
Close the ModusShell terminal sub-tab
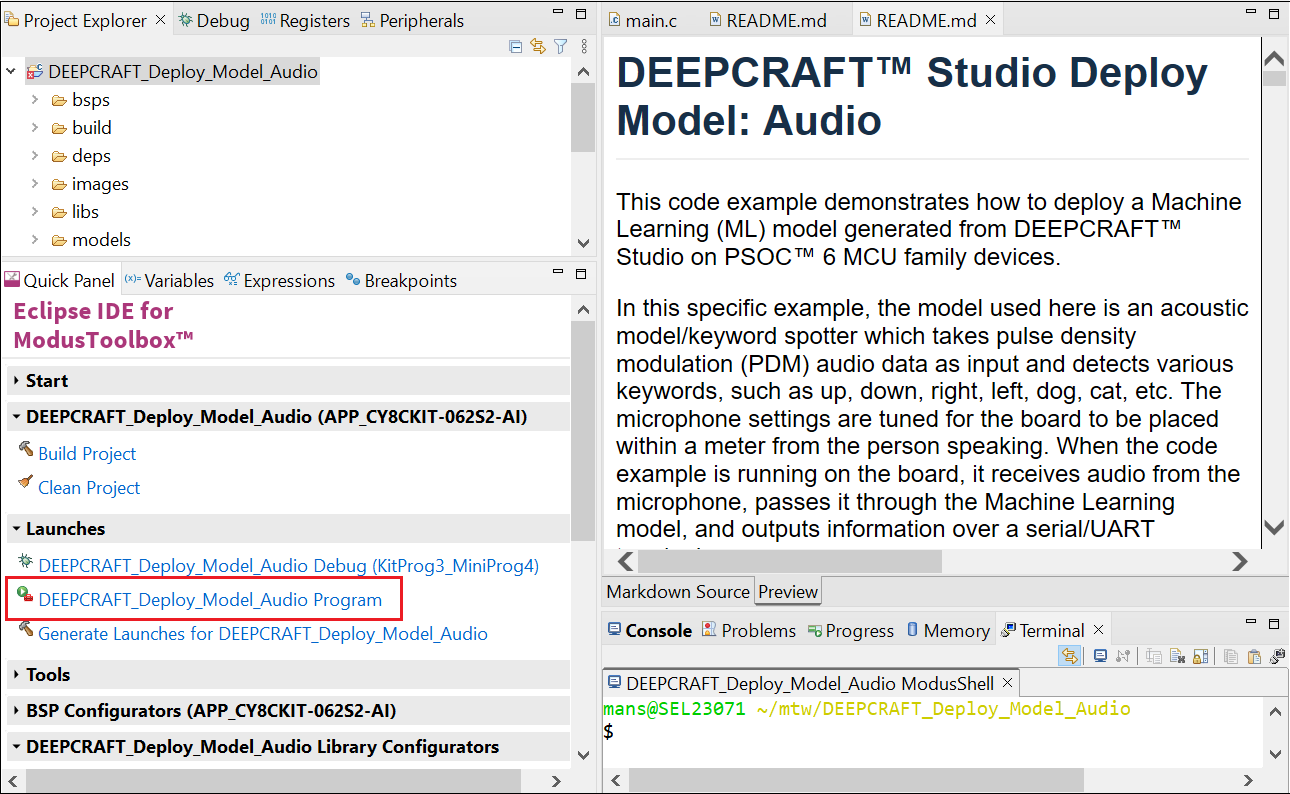pos(1008,684)
